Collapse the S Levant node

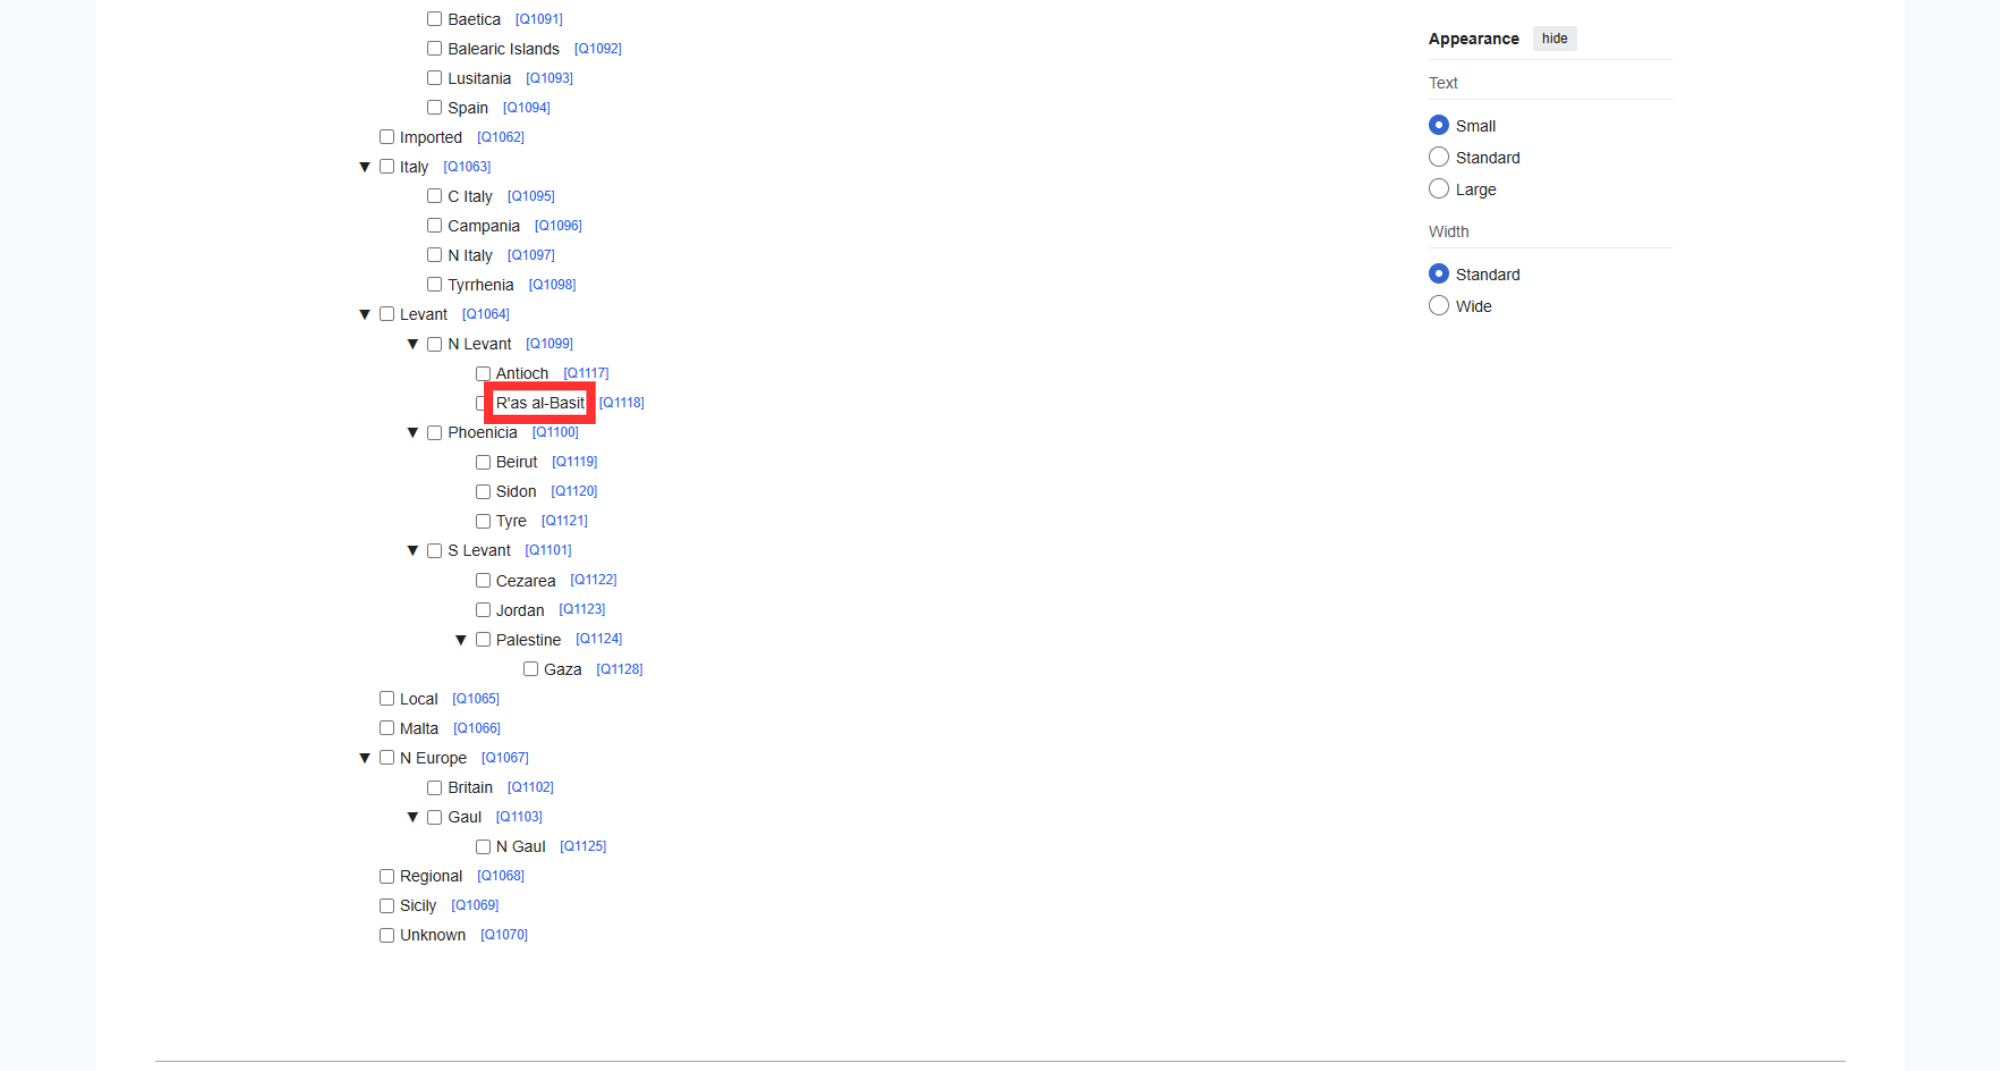click(x=413, y=550)
